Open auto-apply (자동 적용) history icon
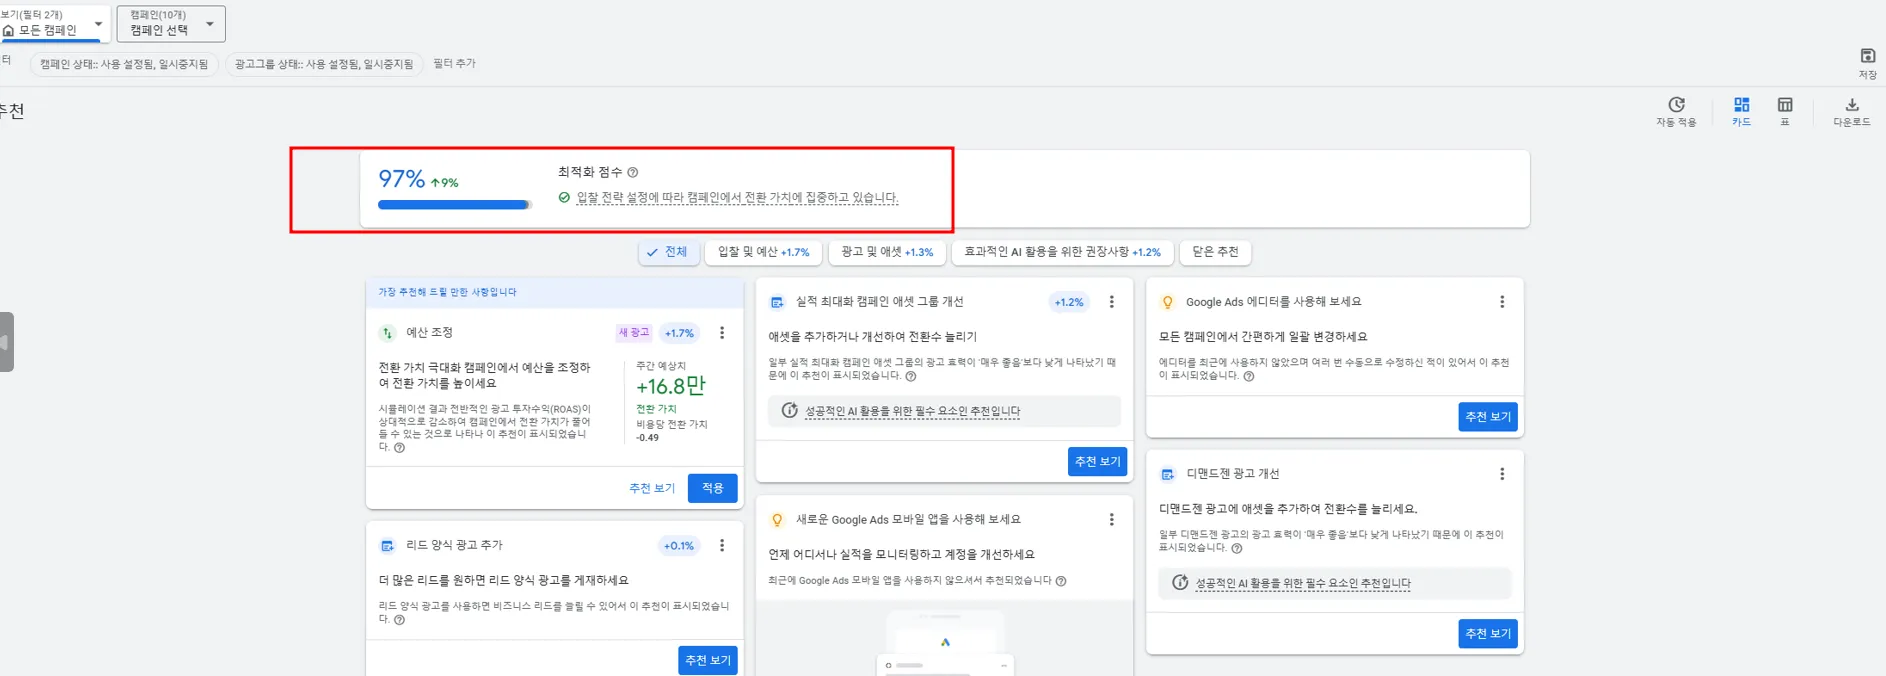The image size is (1886, 676). [1677, 104]
